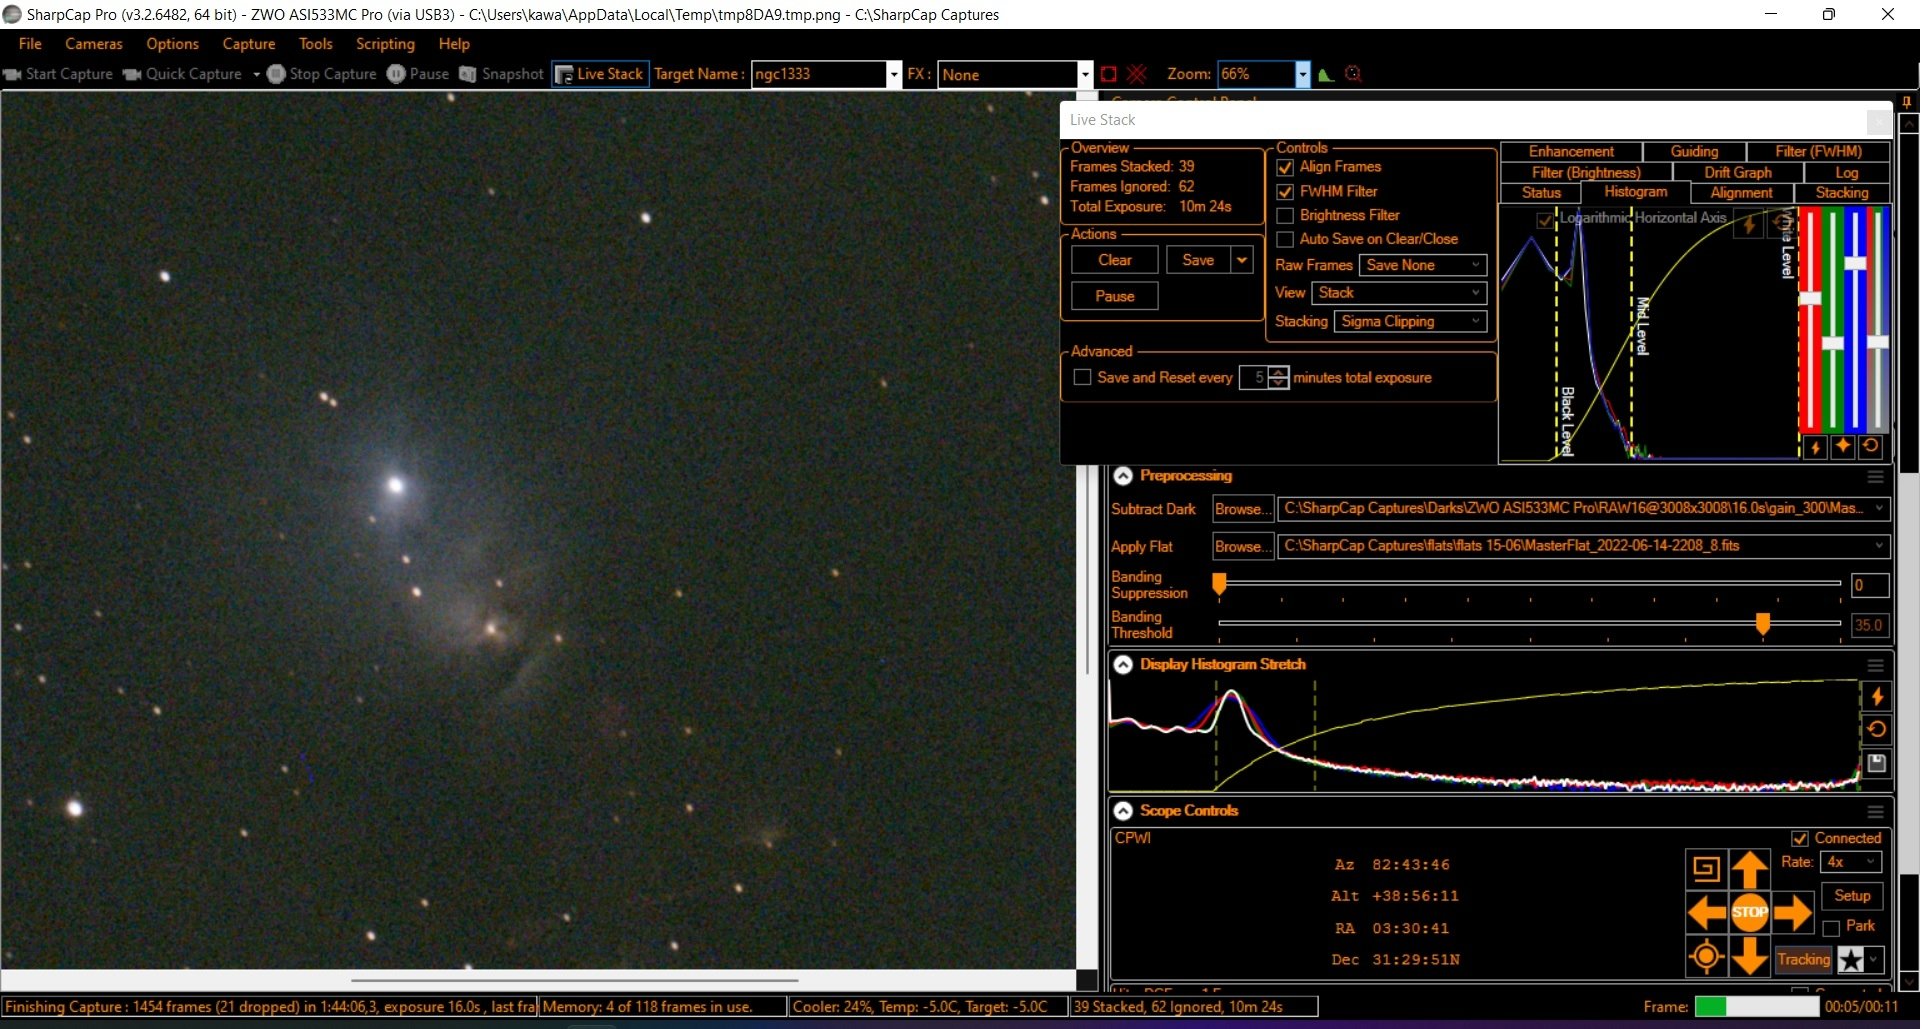Click the Snapshot toolbar button

502,74
